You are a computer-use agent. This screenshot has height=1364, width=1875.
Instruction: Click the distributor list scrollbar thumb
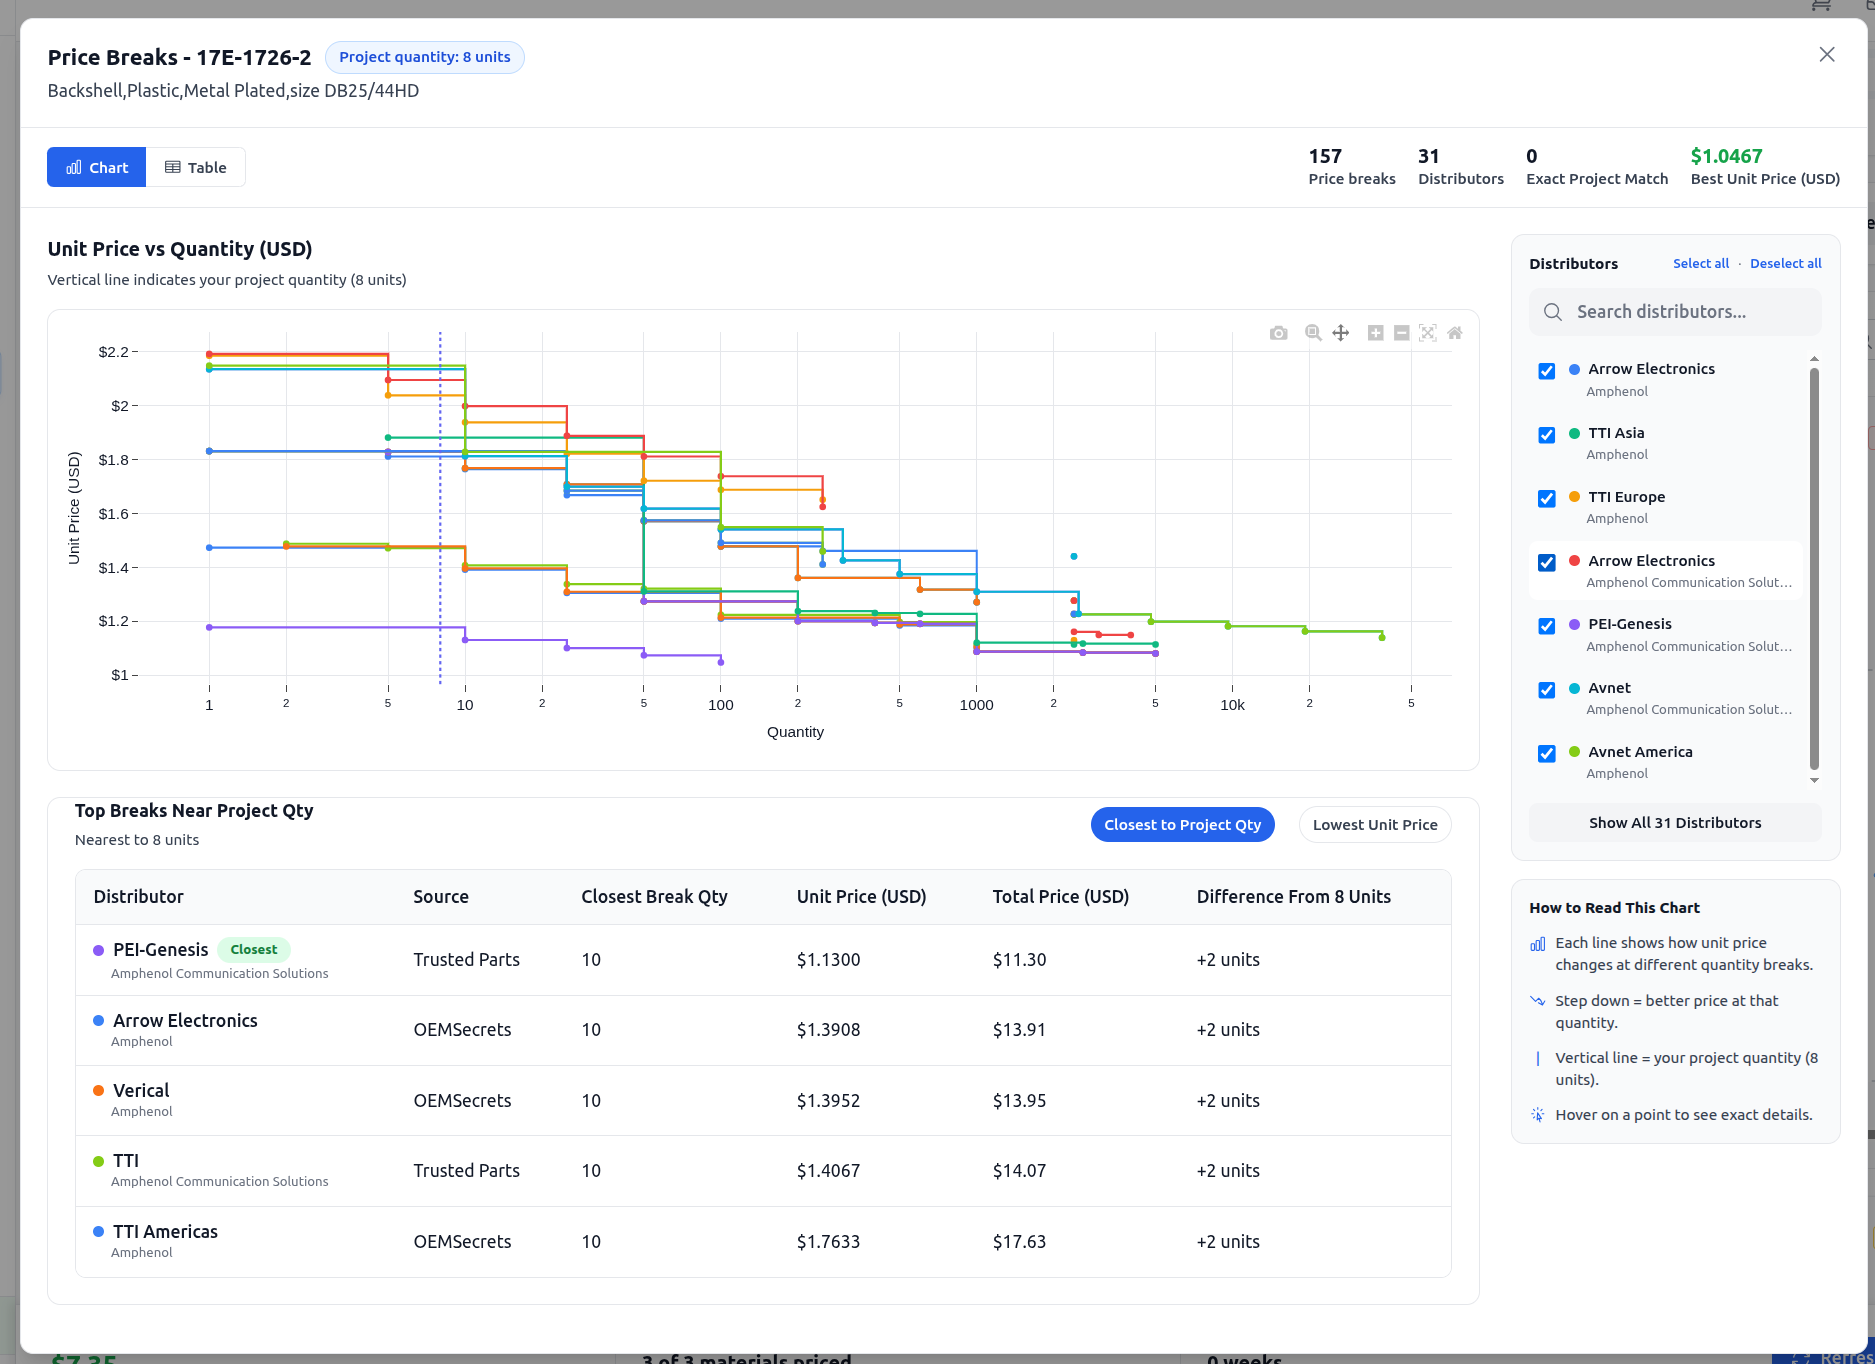pyautogui.click(x=1814, y=568)
